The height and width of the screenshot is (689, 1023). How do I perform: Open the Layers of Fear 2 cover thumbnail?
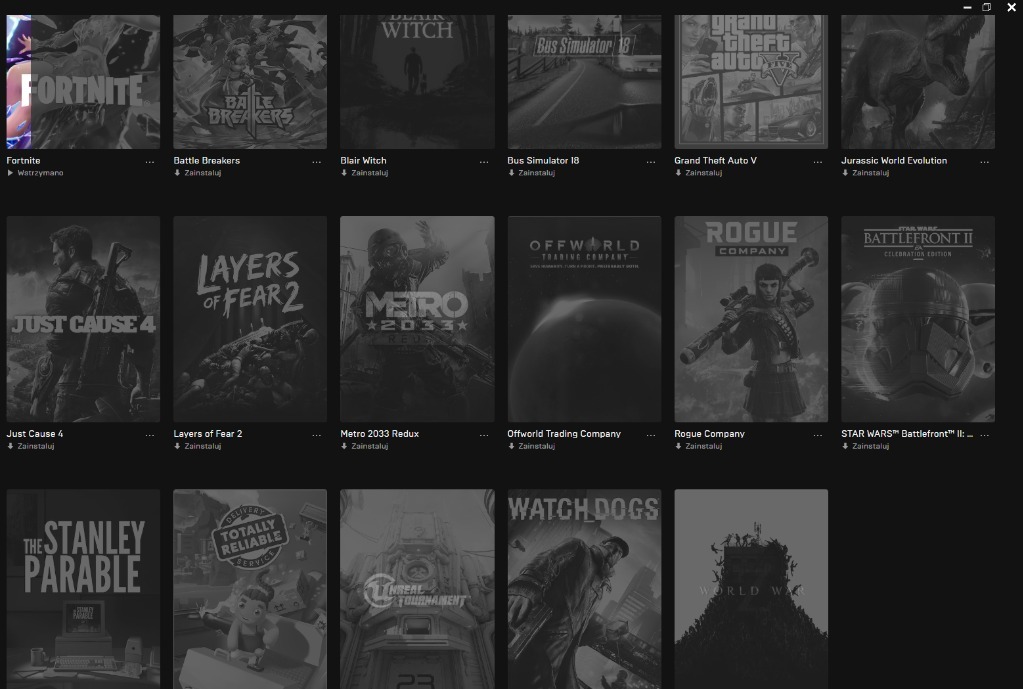tap(250, 319)
